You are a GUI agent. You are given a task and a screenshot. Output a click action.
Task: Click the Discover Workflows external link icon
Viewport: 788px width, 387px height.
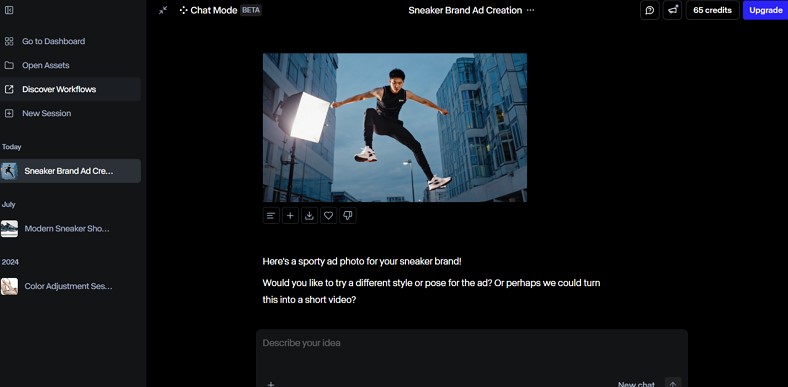click(x=9, y=89)
